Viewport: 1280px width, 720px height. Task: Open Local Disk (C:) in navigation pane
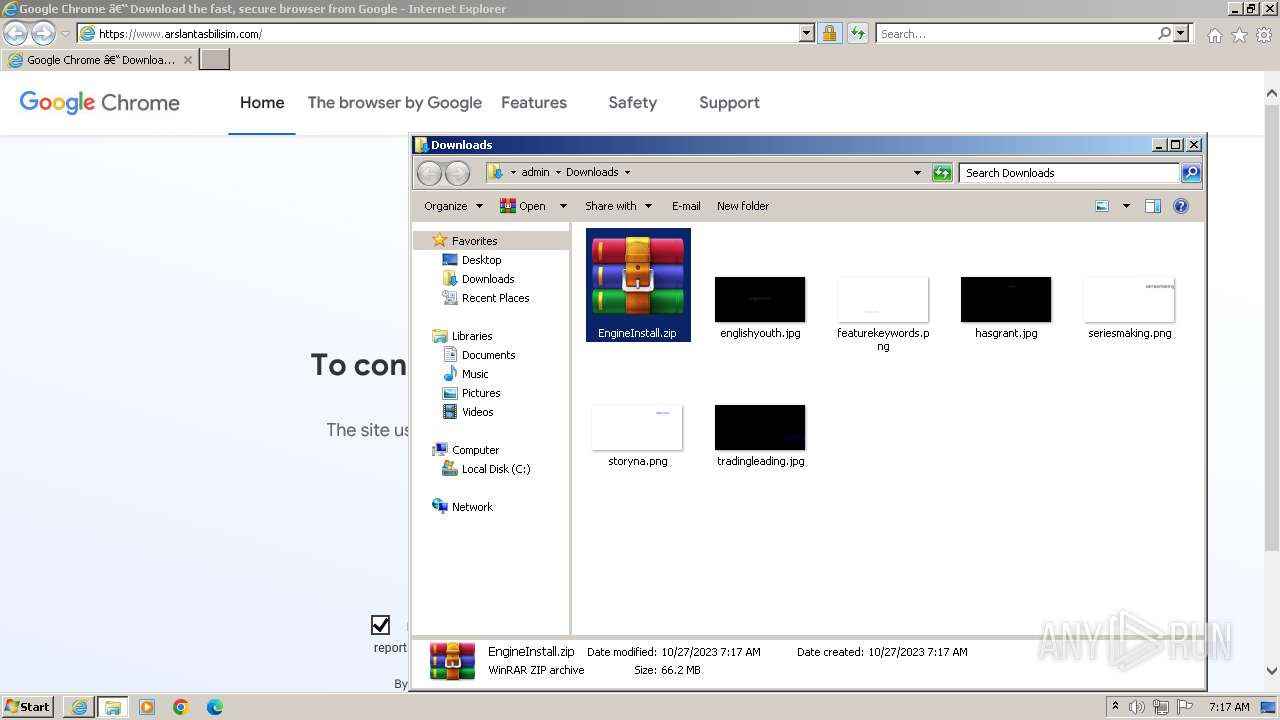[496, 469]
